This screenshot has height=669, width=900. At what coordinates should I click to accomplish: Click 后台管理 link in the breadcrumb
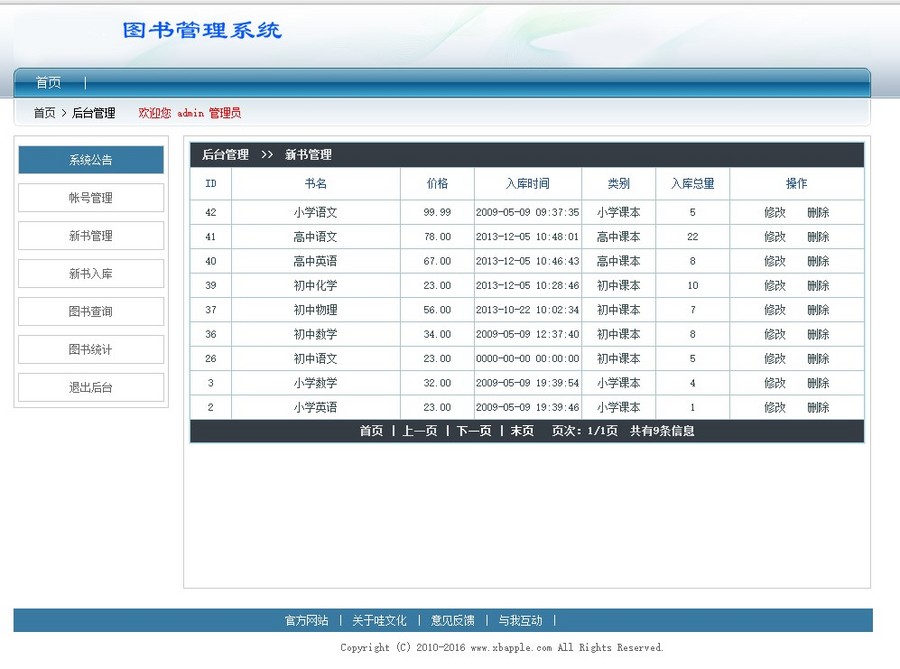[92, 113]
